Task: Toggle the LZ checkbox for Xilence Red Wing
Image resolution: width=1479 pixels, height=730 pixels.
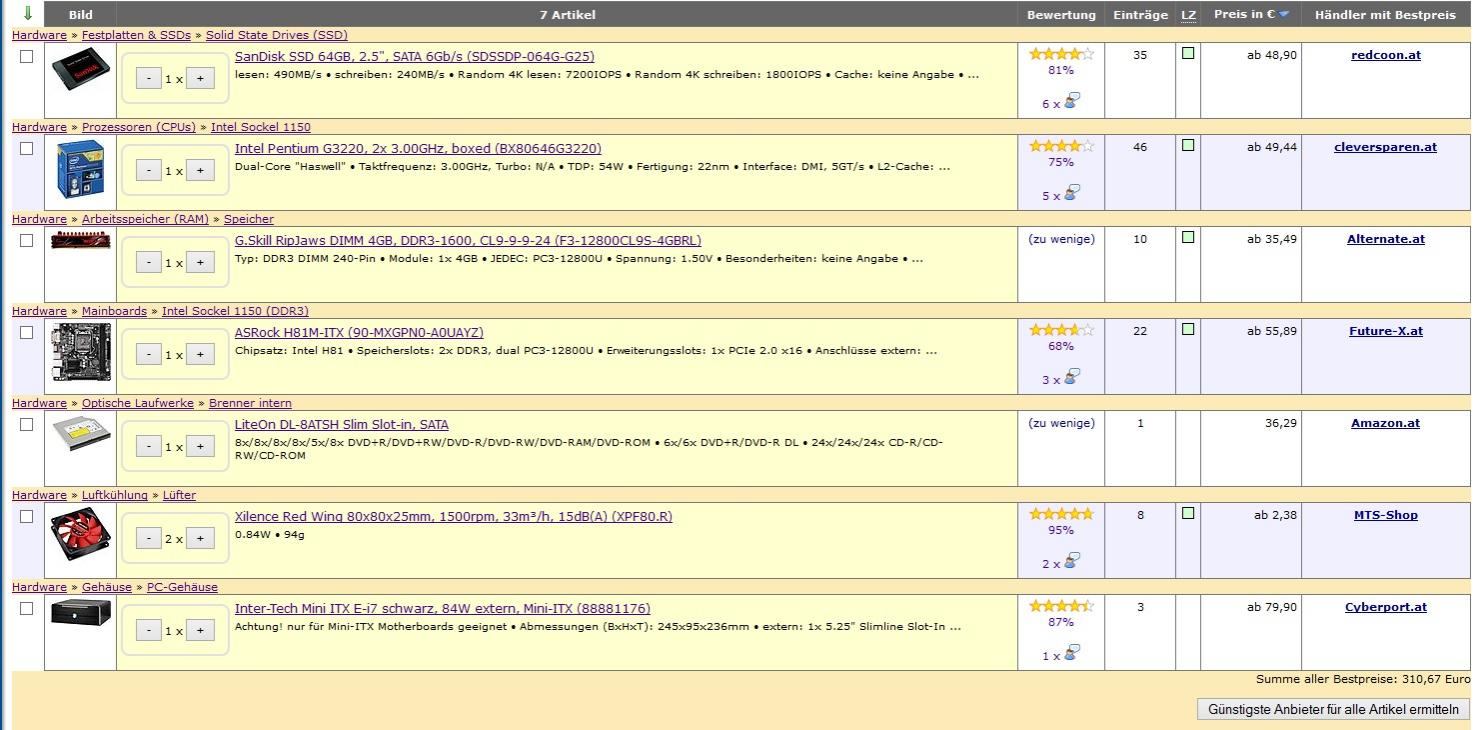Action: [x=1188, y=513]
